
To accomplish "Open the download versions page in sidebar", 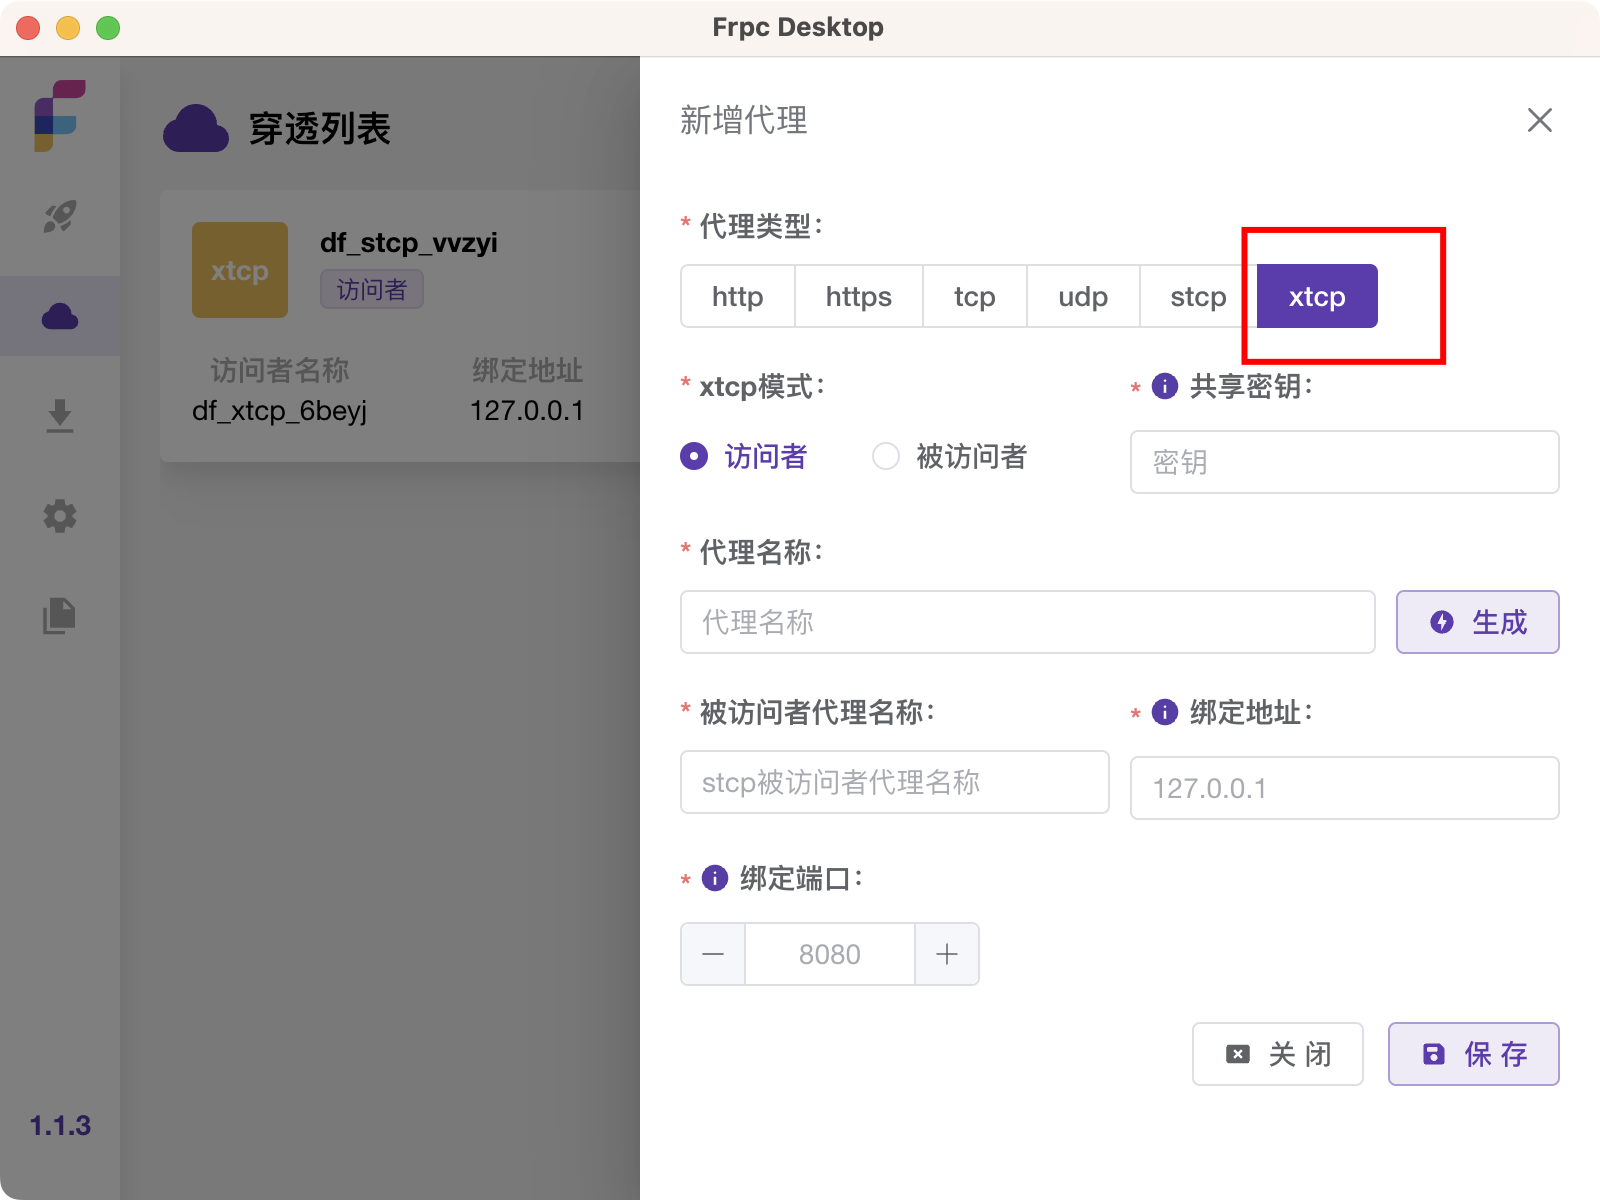I will pos(60,416).
